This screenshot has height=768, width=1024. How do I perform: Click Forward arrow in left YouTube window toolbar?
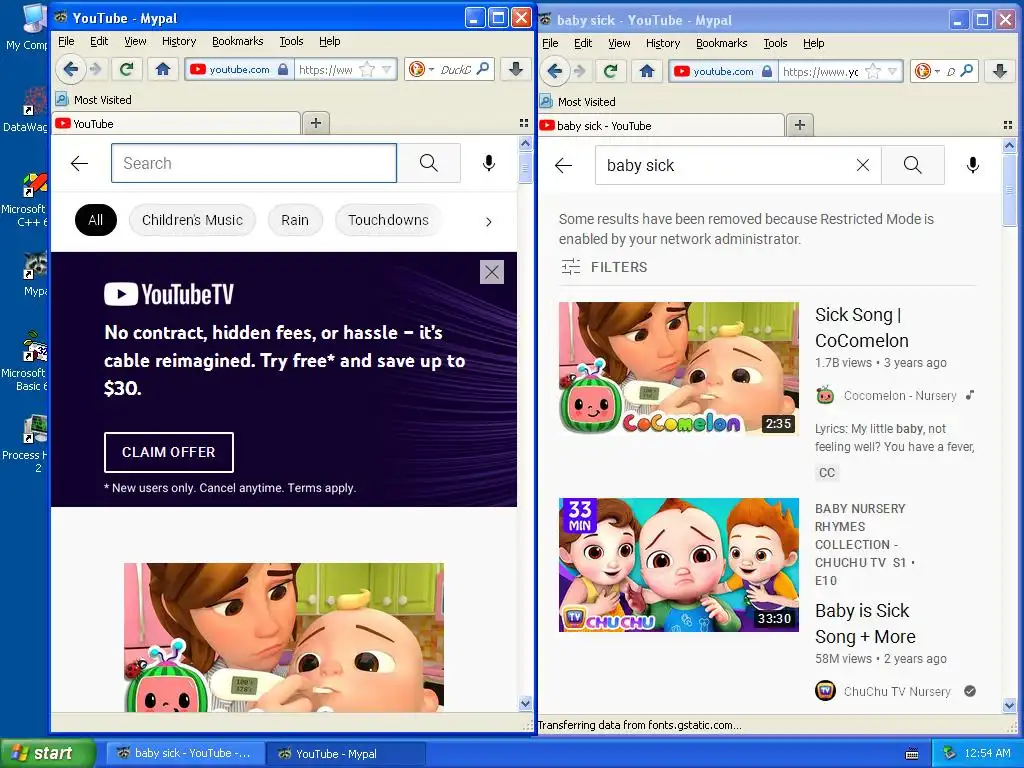click(95, 69)
